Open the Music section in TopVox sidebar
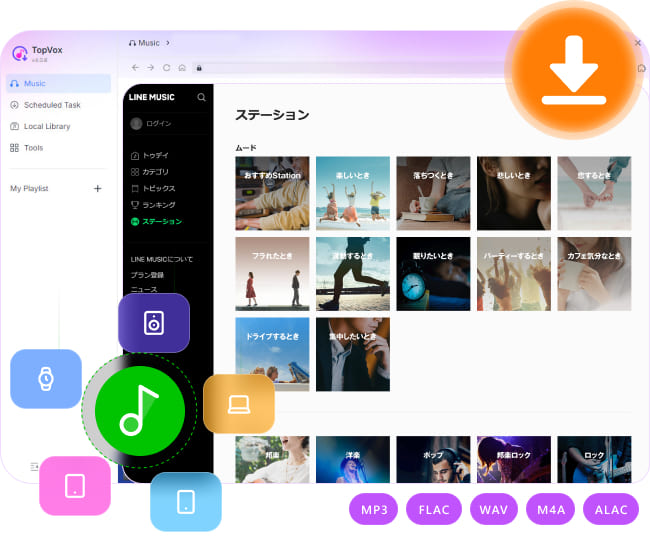The height and width of the screenshot is (540, 650). click(x=58, y=83)
